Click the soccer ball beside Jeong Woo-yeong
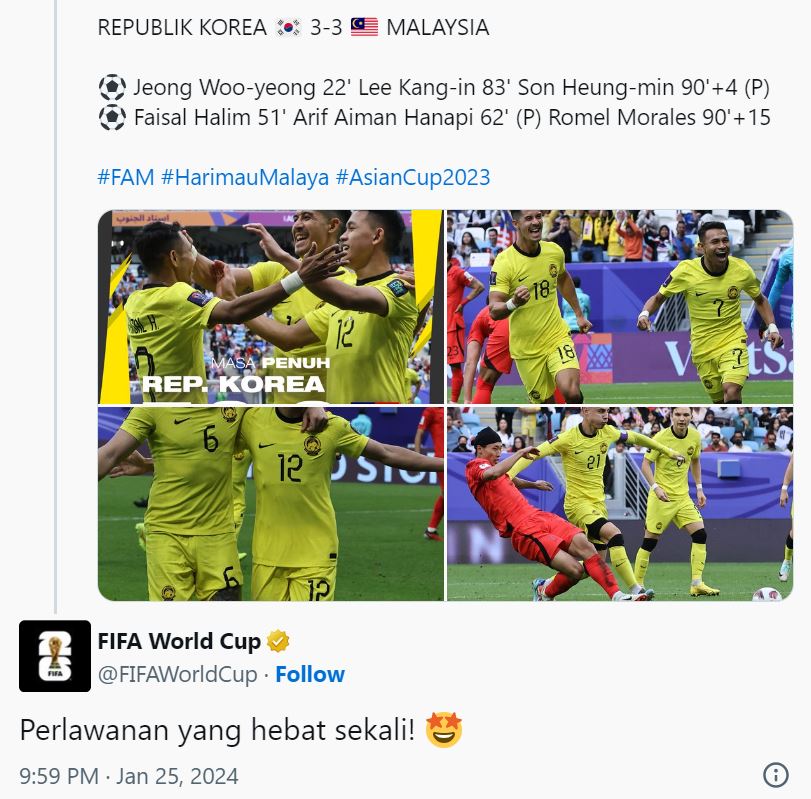 pyautogui.click(x=112, y=87)
